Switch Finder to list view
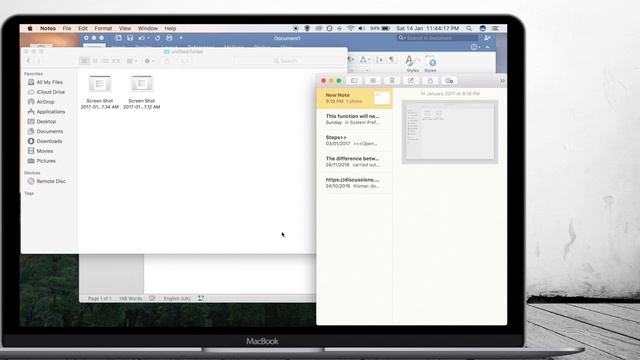This screenshot has width=640, height=360. [95, 61]
